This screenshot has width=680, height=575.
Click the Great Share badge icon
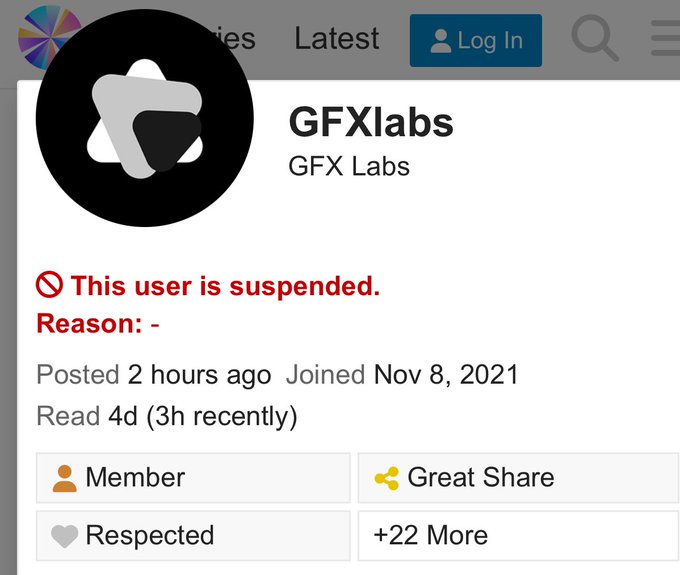[x=386, y=478]
